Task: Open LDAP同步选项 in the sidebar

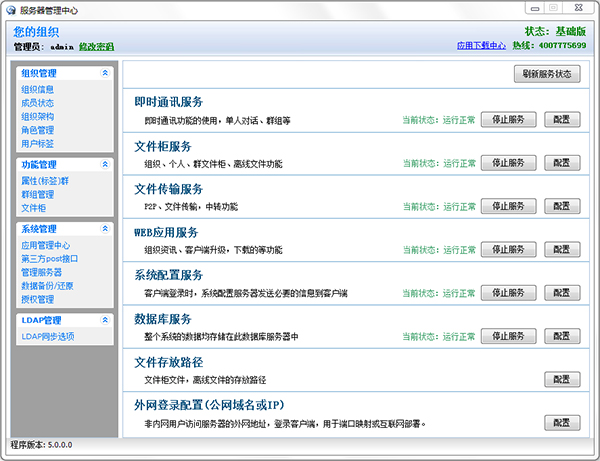Action: pyautogui.click(x=47, y=336)
